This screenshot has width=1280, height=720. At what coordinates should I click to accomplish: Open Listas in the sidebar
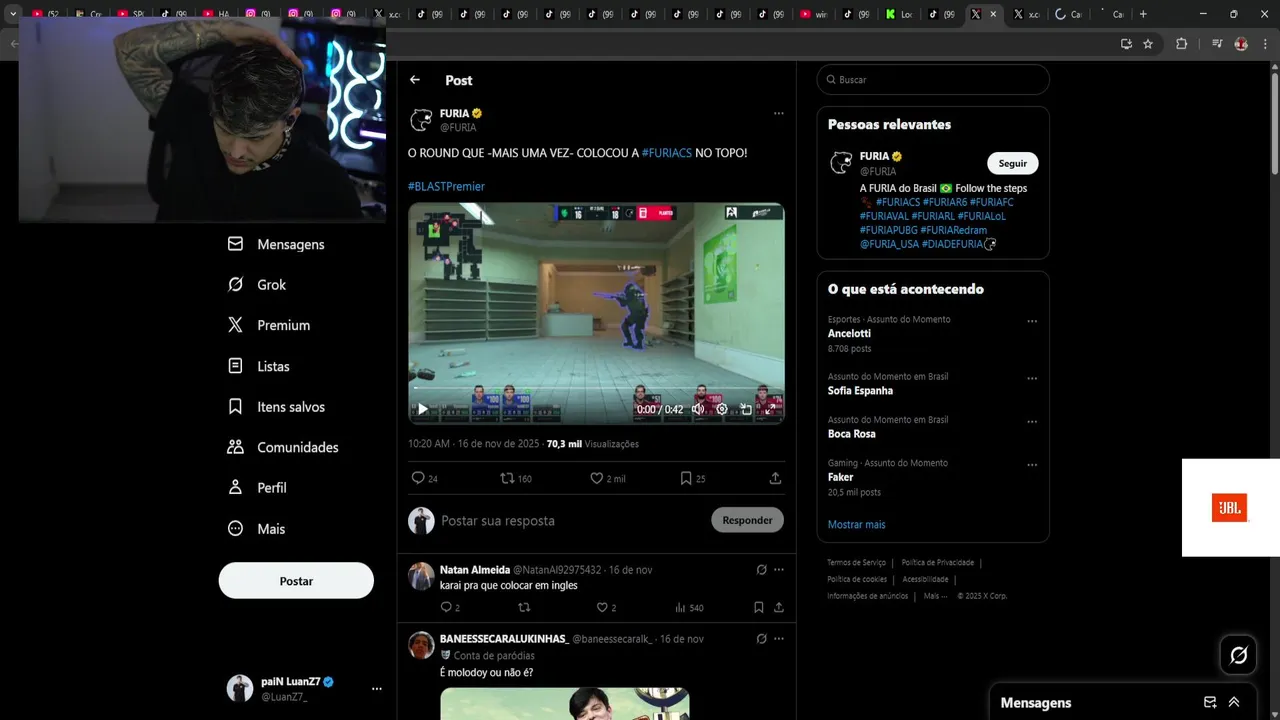(259, 366)
